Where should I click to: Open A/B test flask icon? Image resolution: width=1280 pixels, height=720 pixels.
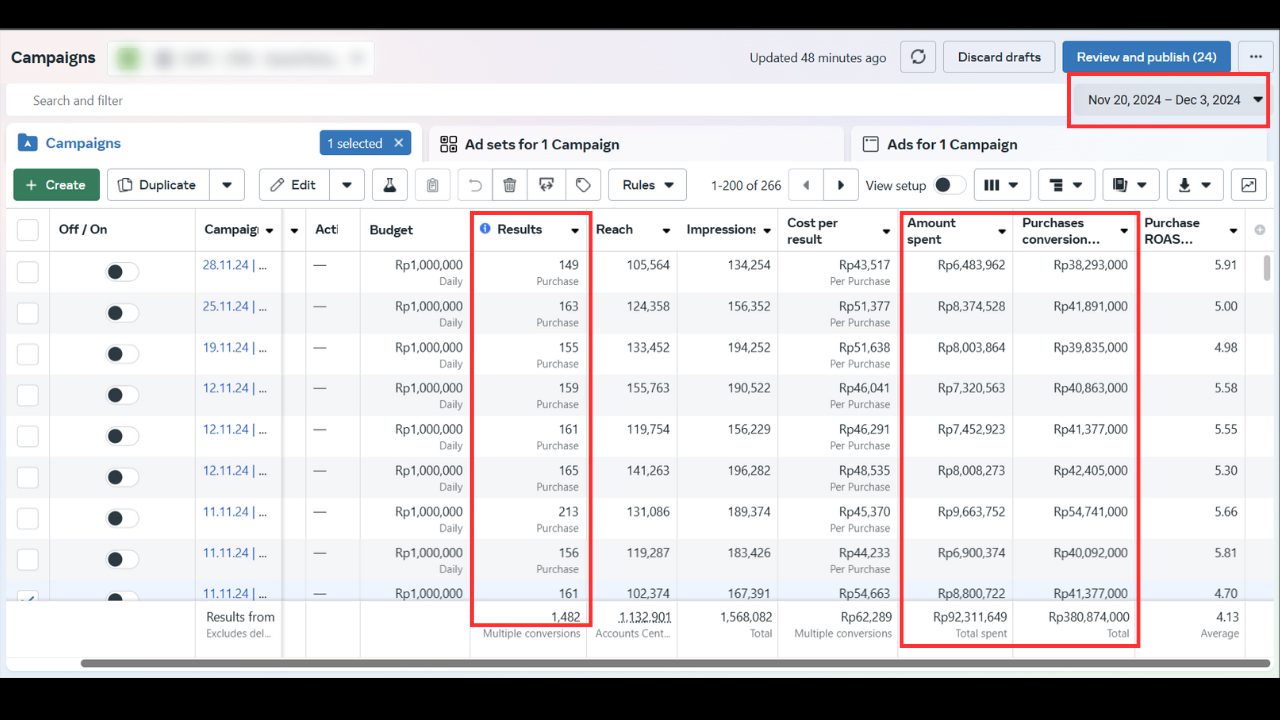(390, 185)
